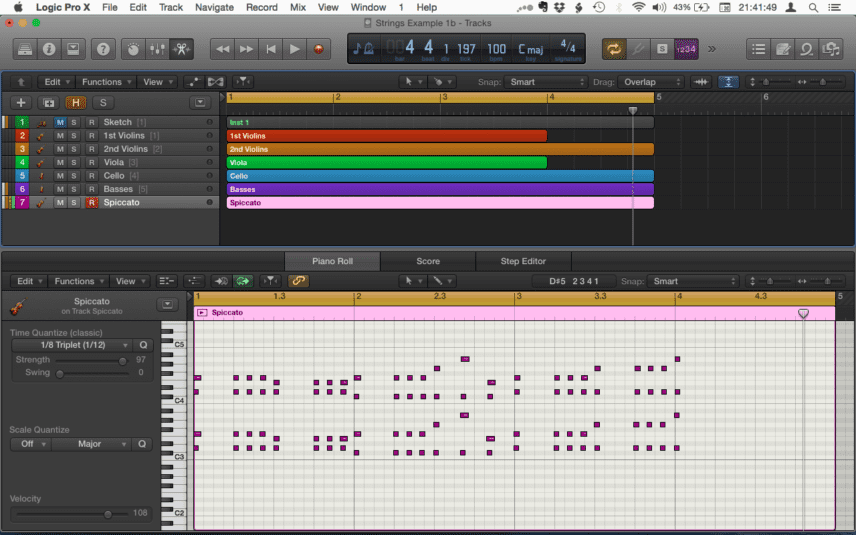Open Scale Quantize Off dropdown

(31, 444)
